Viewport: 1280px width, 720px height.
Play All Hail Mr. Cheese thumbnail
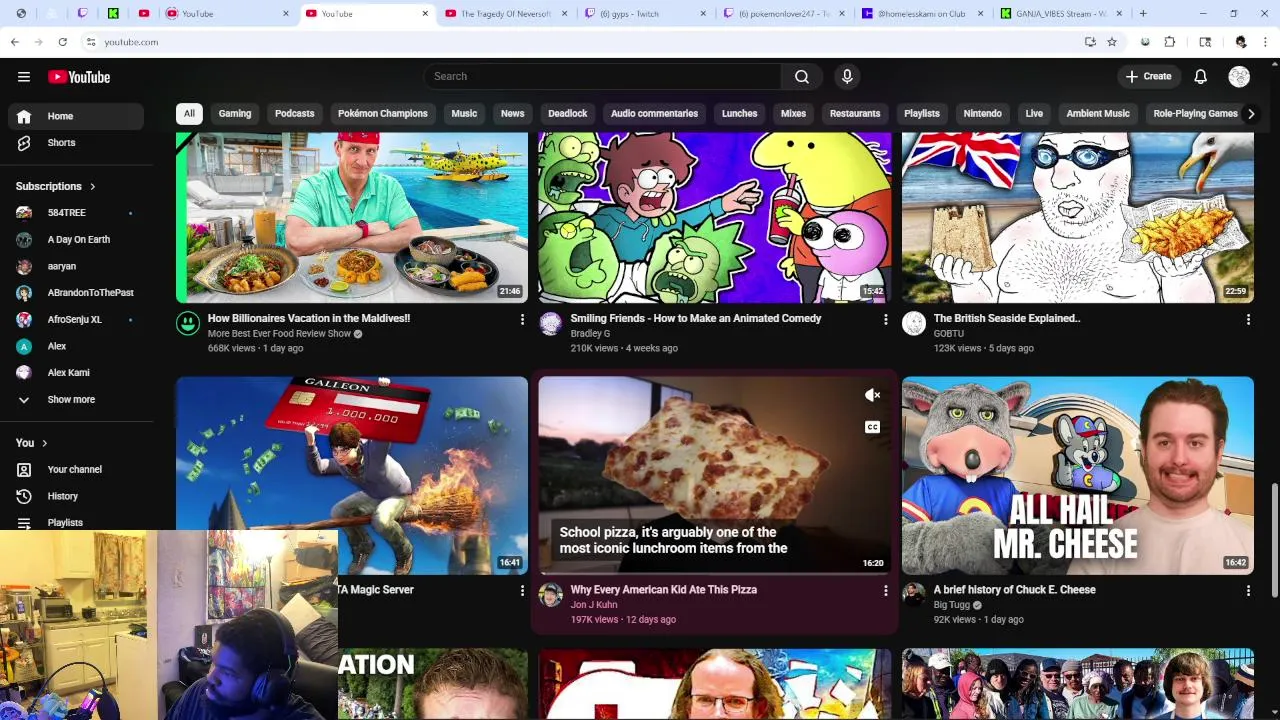point(1078,475)
